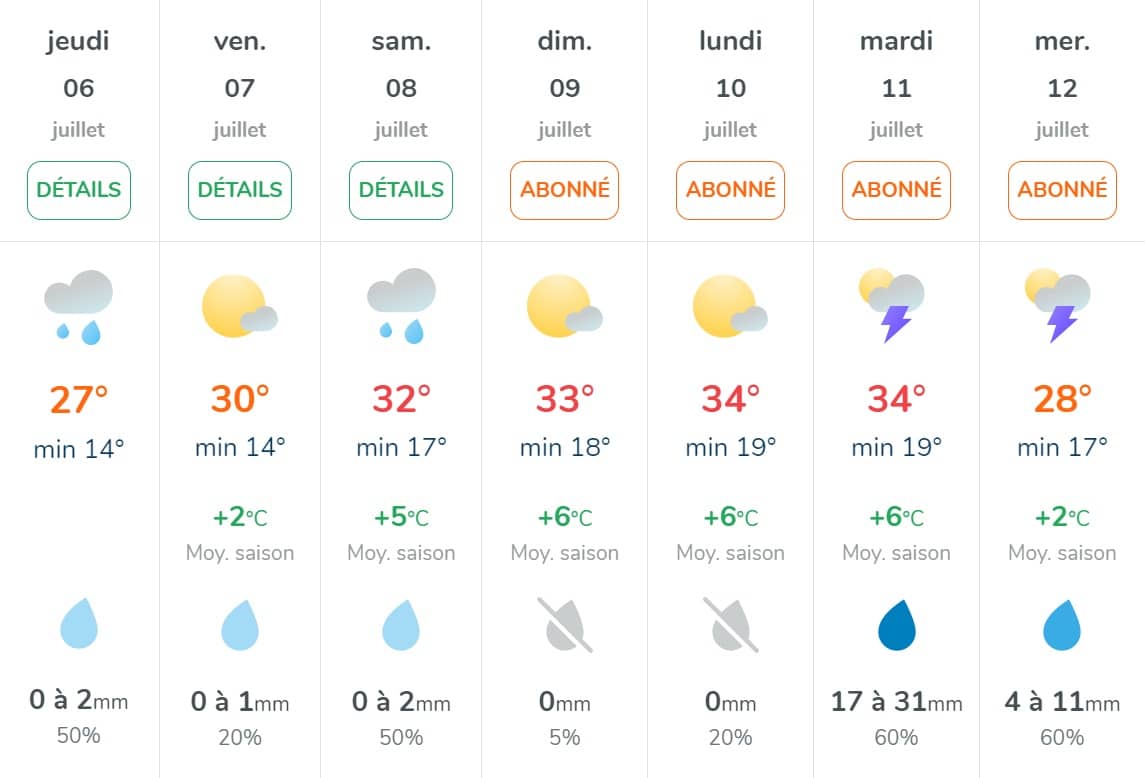
Task: Click the rain cloud icon for samedi
Action: coord(401,306)
